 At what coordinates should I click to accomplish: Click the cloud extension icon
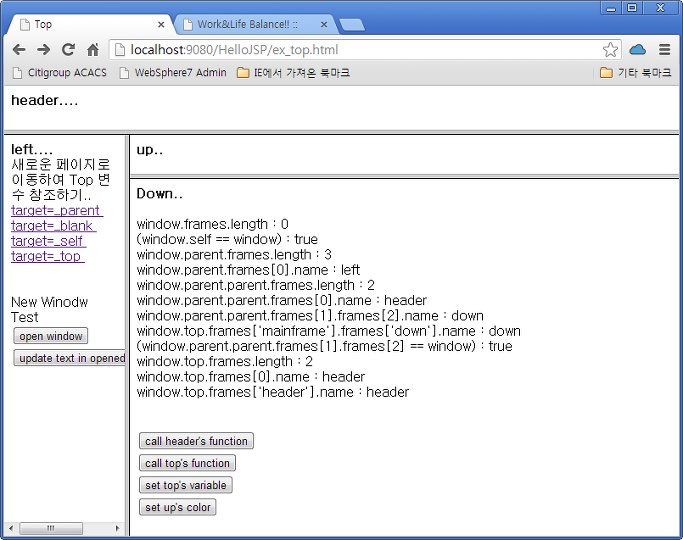click(638, 50)
